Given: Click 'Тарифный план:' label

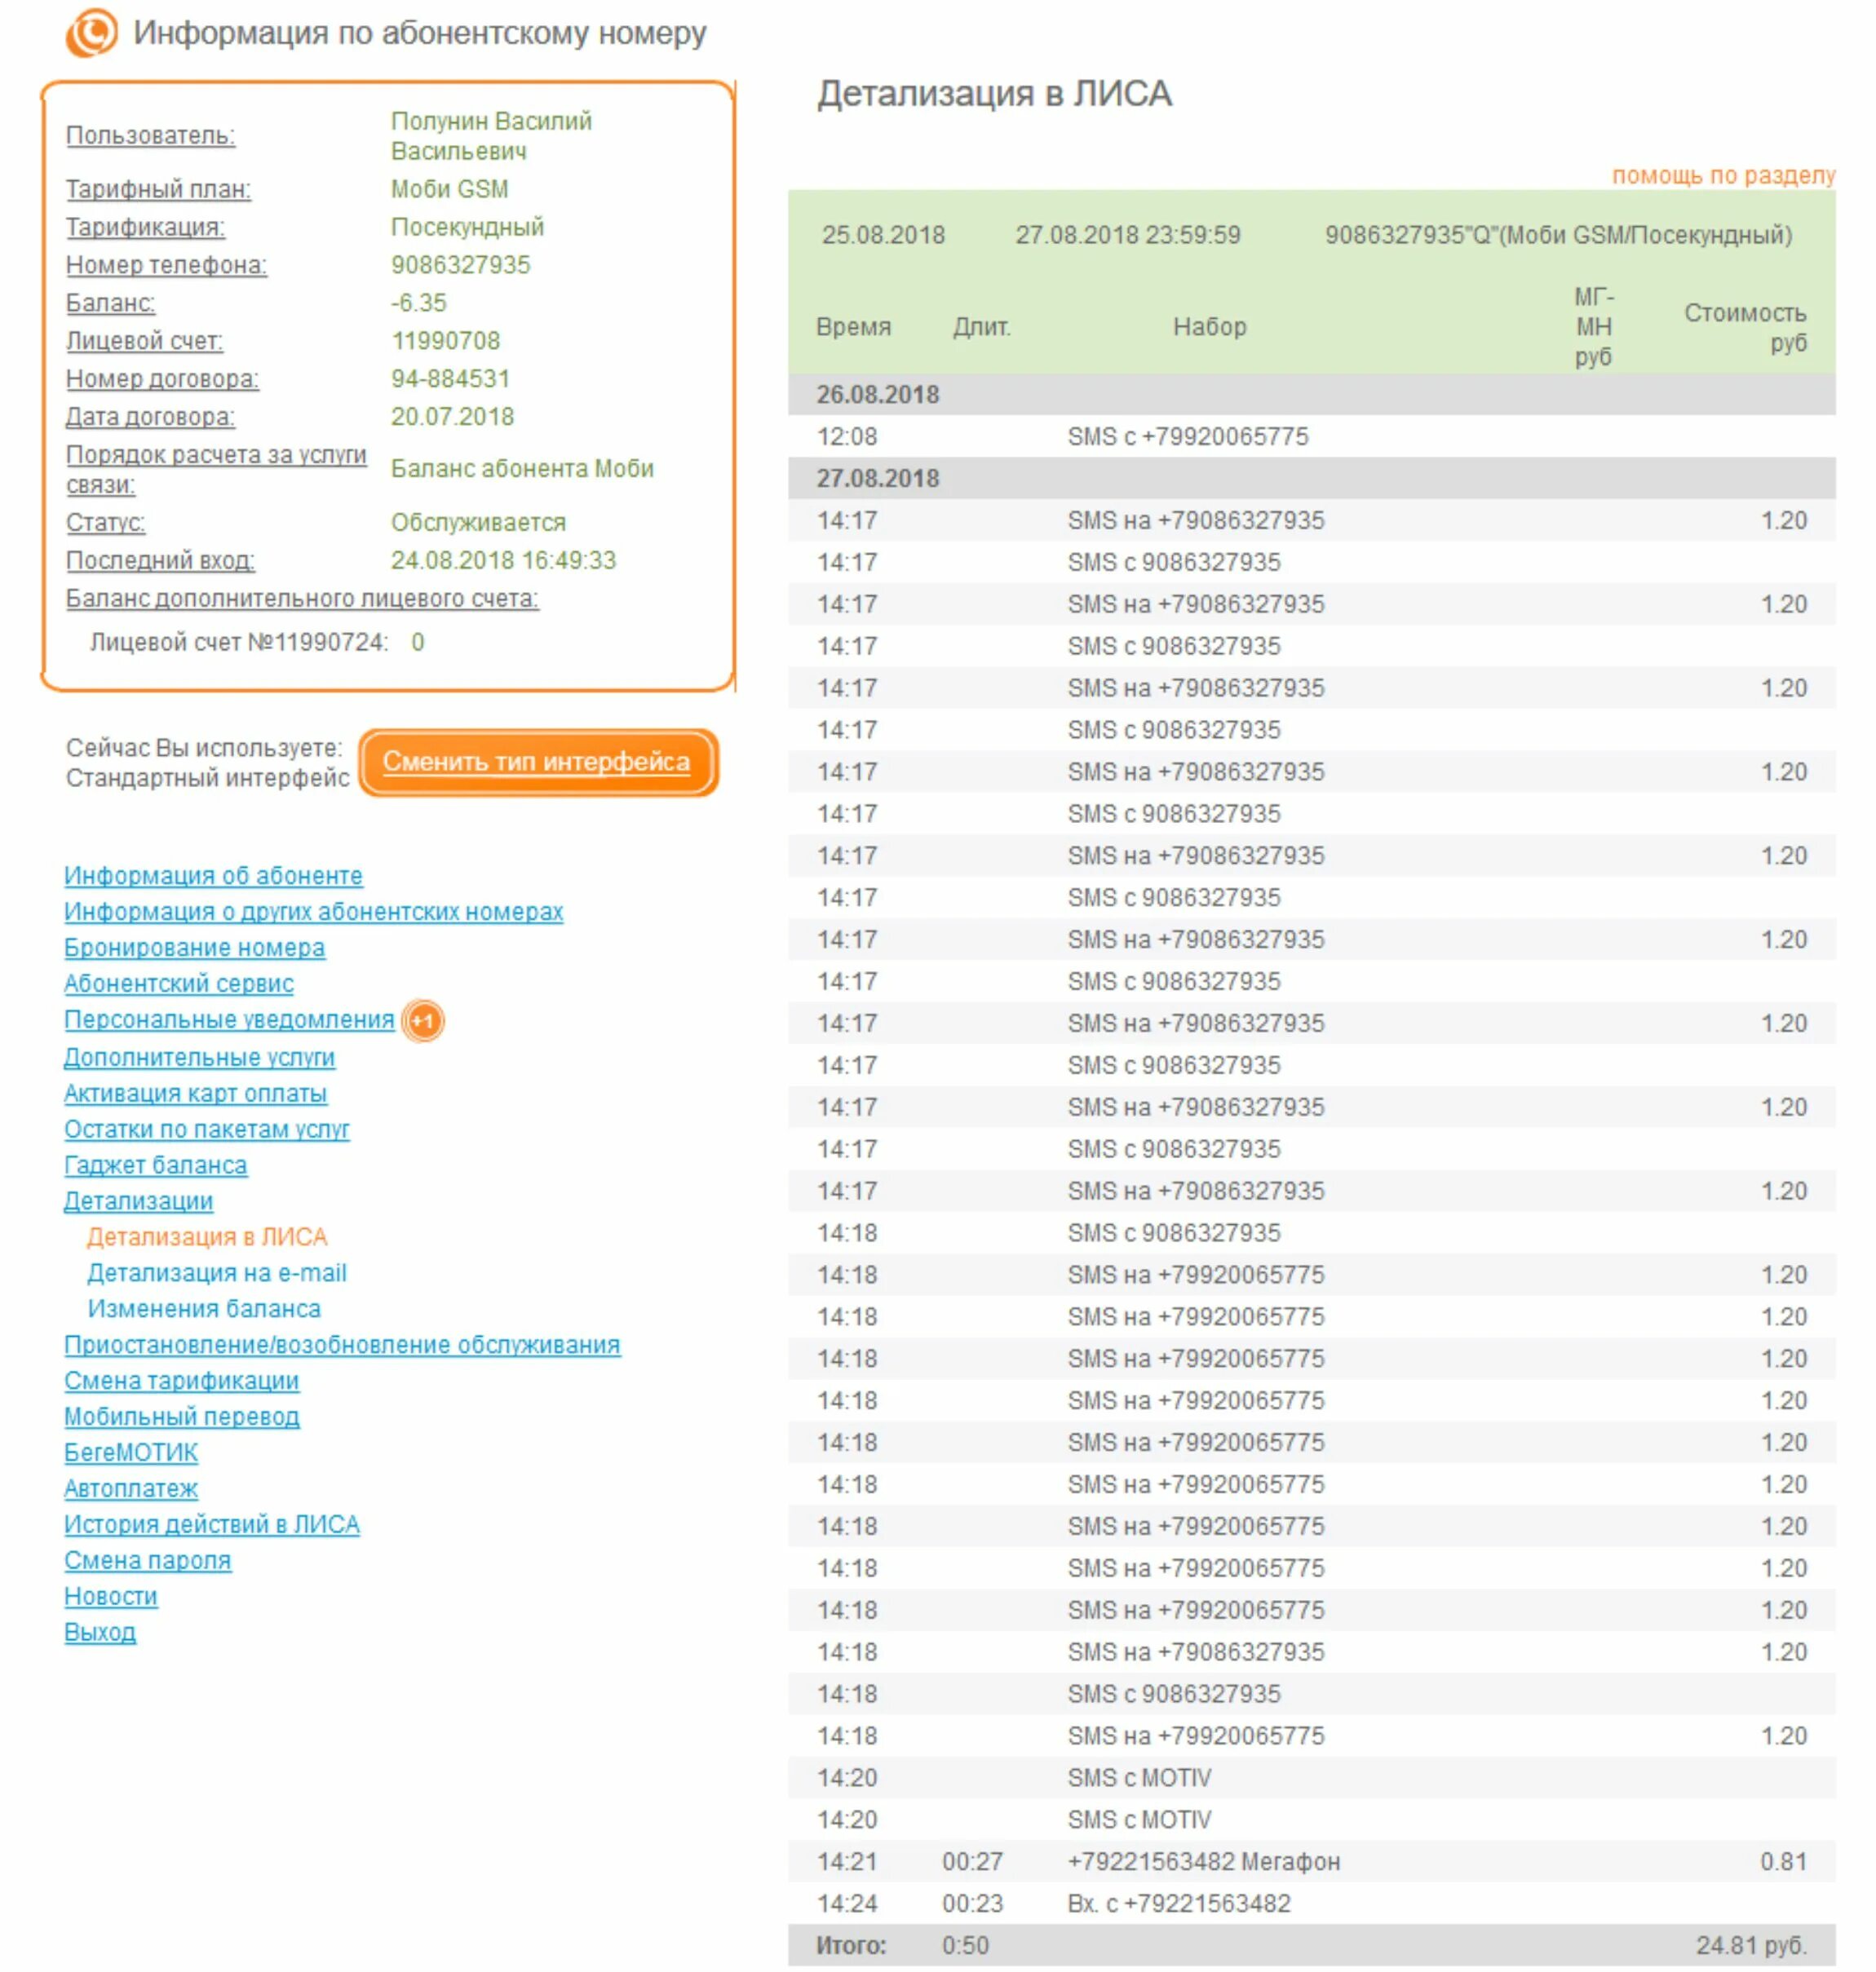Looking at the screenshot, I should pyautogui.click(x=158, y=190).
